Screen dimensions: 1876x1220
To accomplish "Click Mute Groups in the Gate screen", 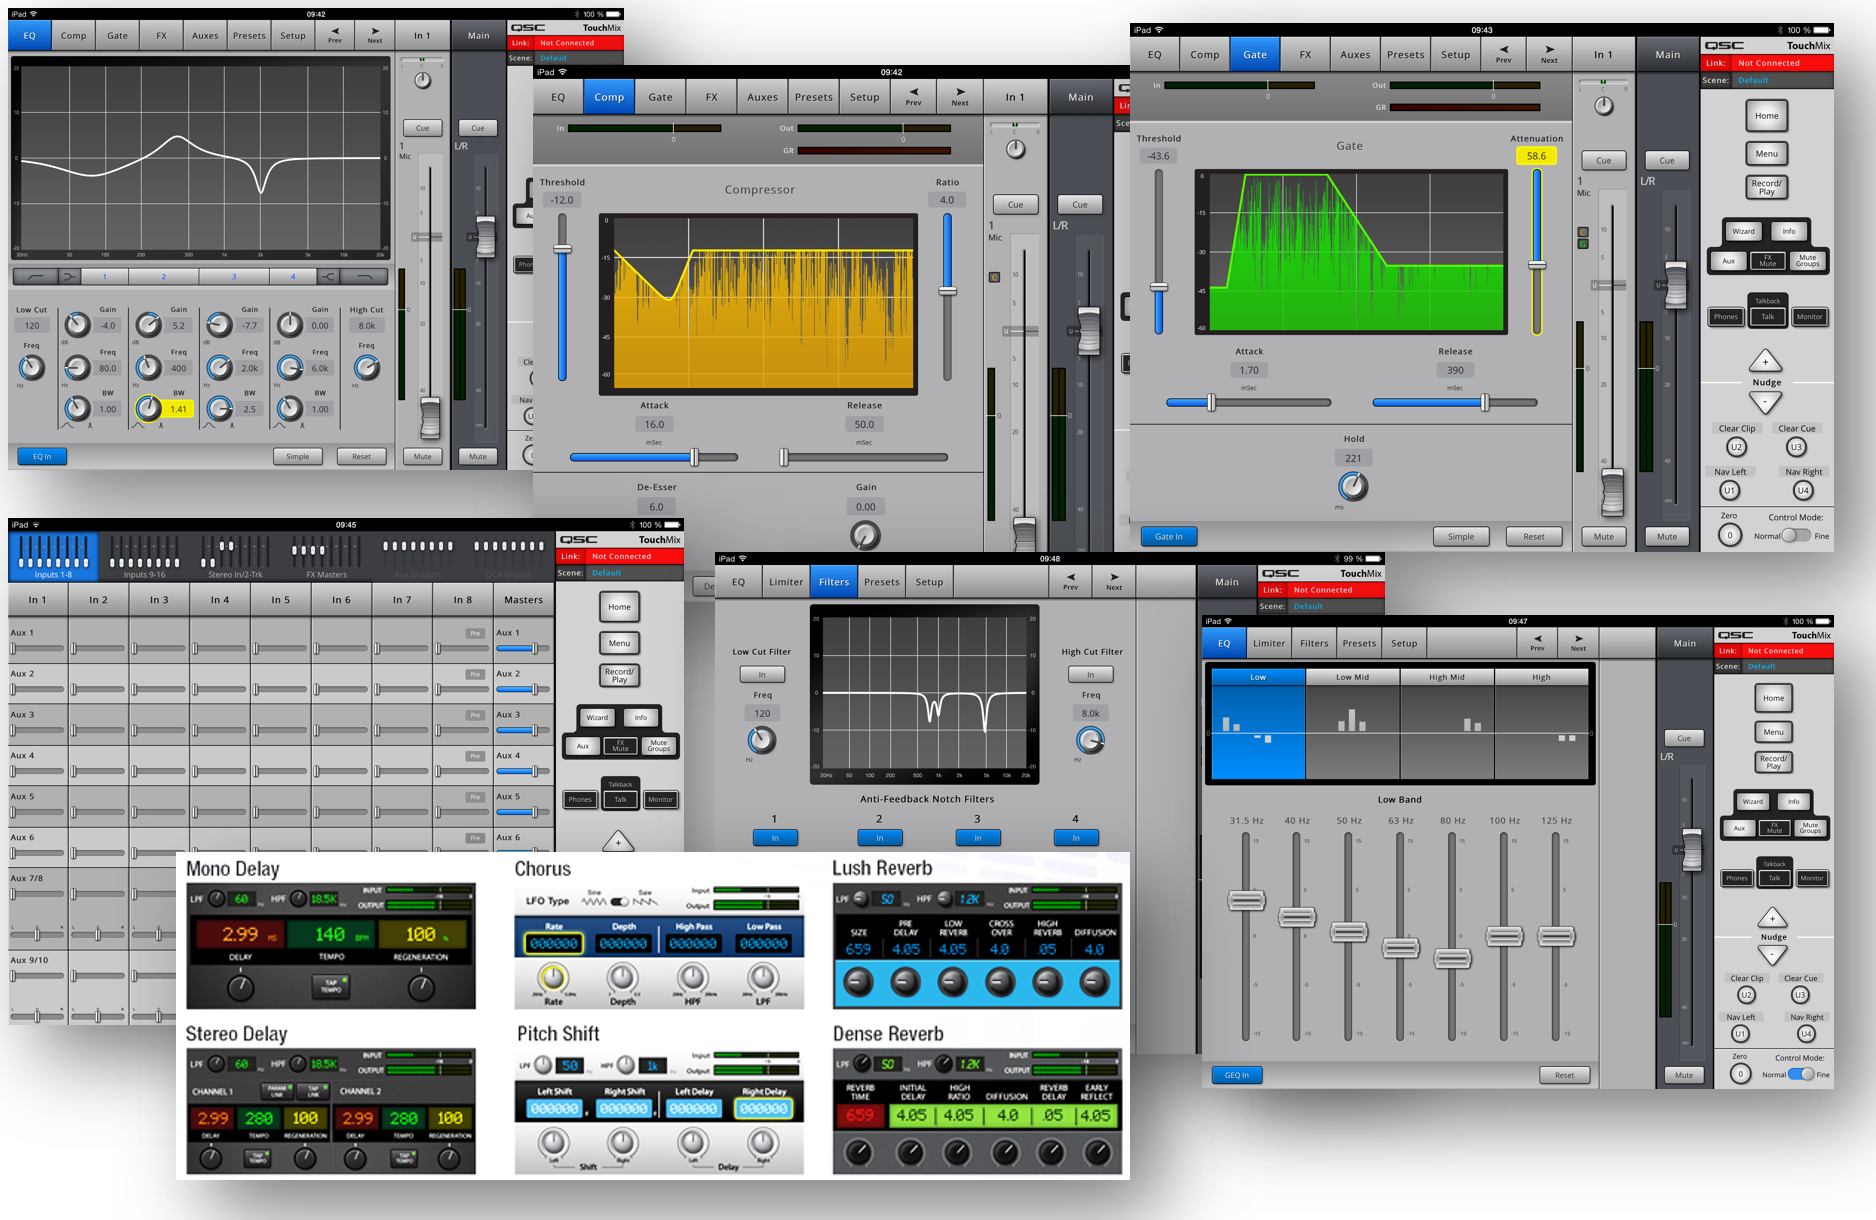I will click(x=1807, y=261).
